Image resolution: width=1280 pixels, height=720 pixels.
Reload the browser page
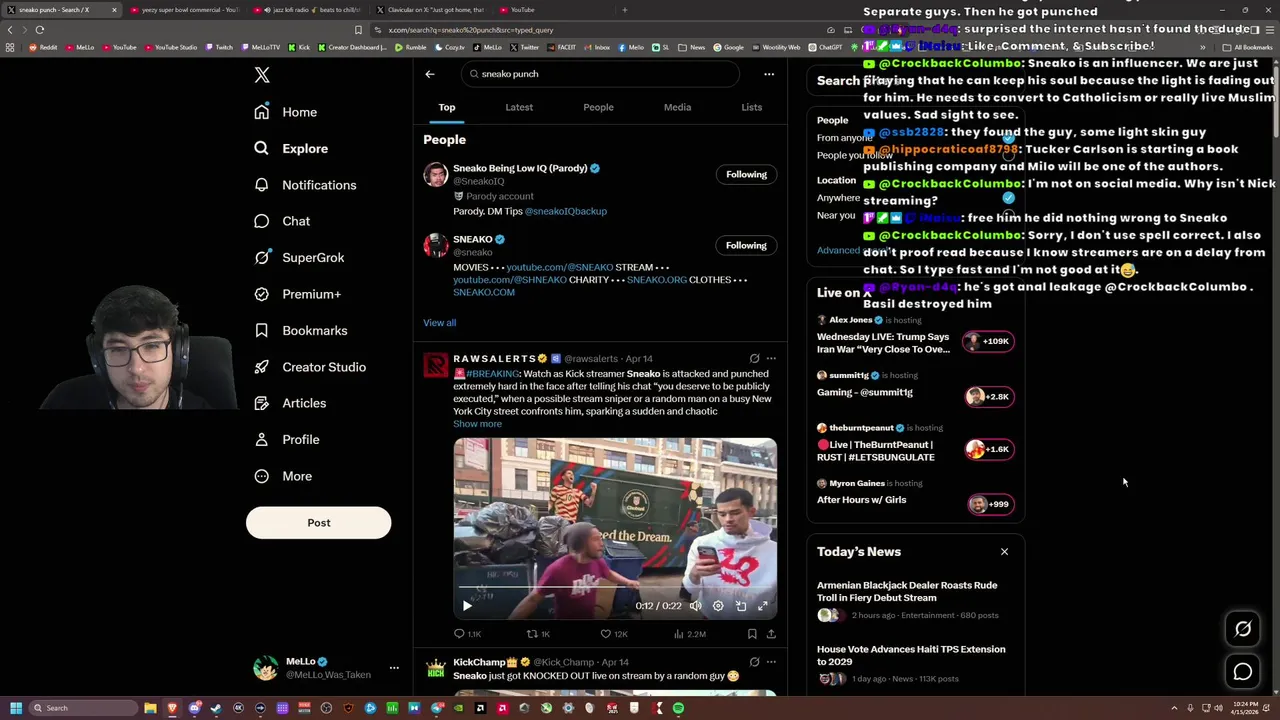(40, 30)
